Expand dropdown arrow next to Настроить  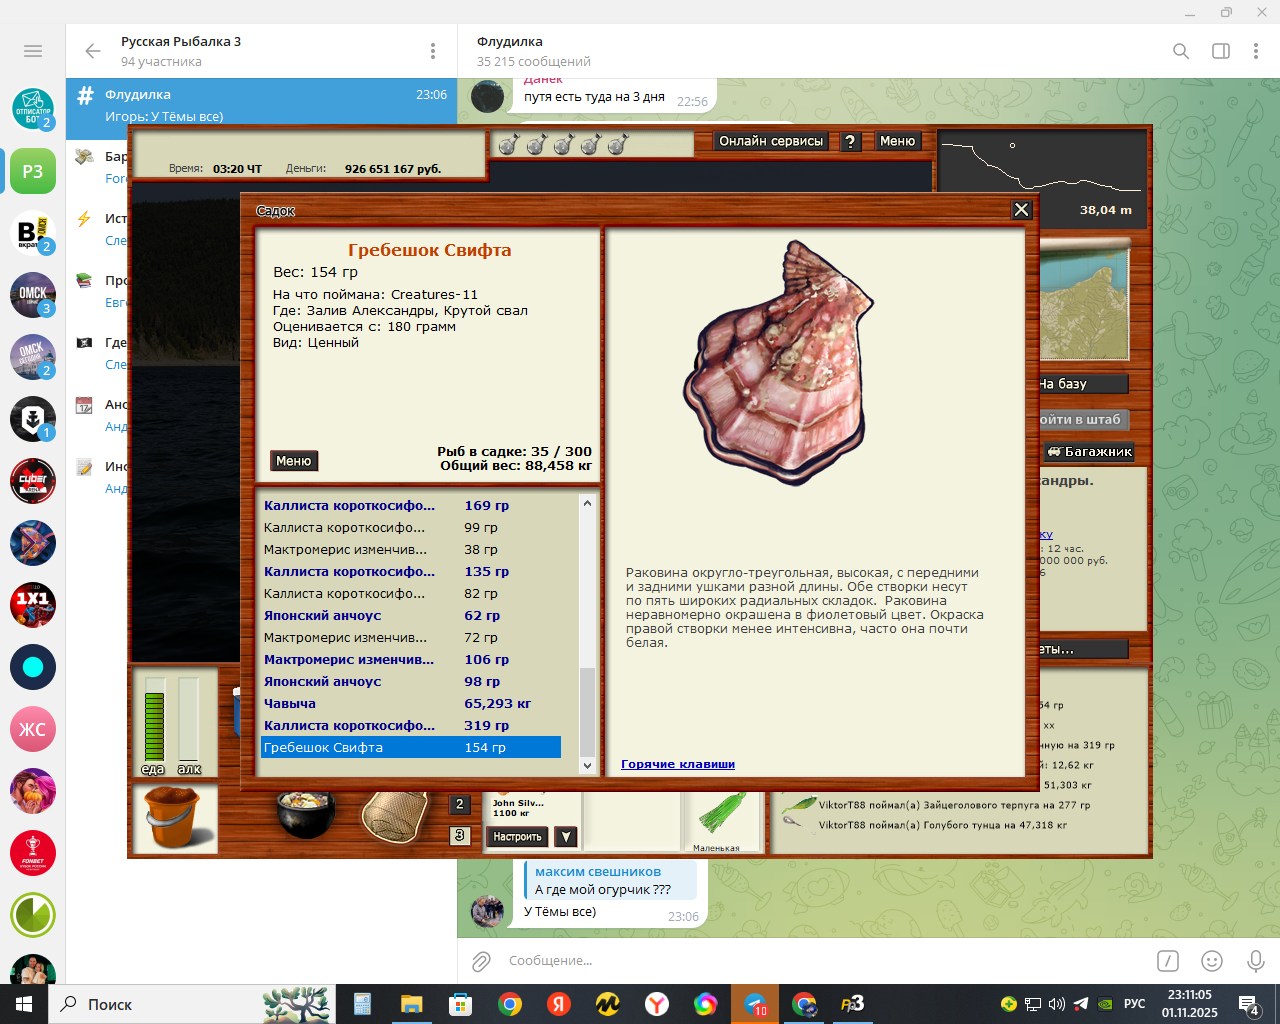point(566,837)
